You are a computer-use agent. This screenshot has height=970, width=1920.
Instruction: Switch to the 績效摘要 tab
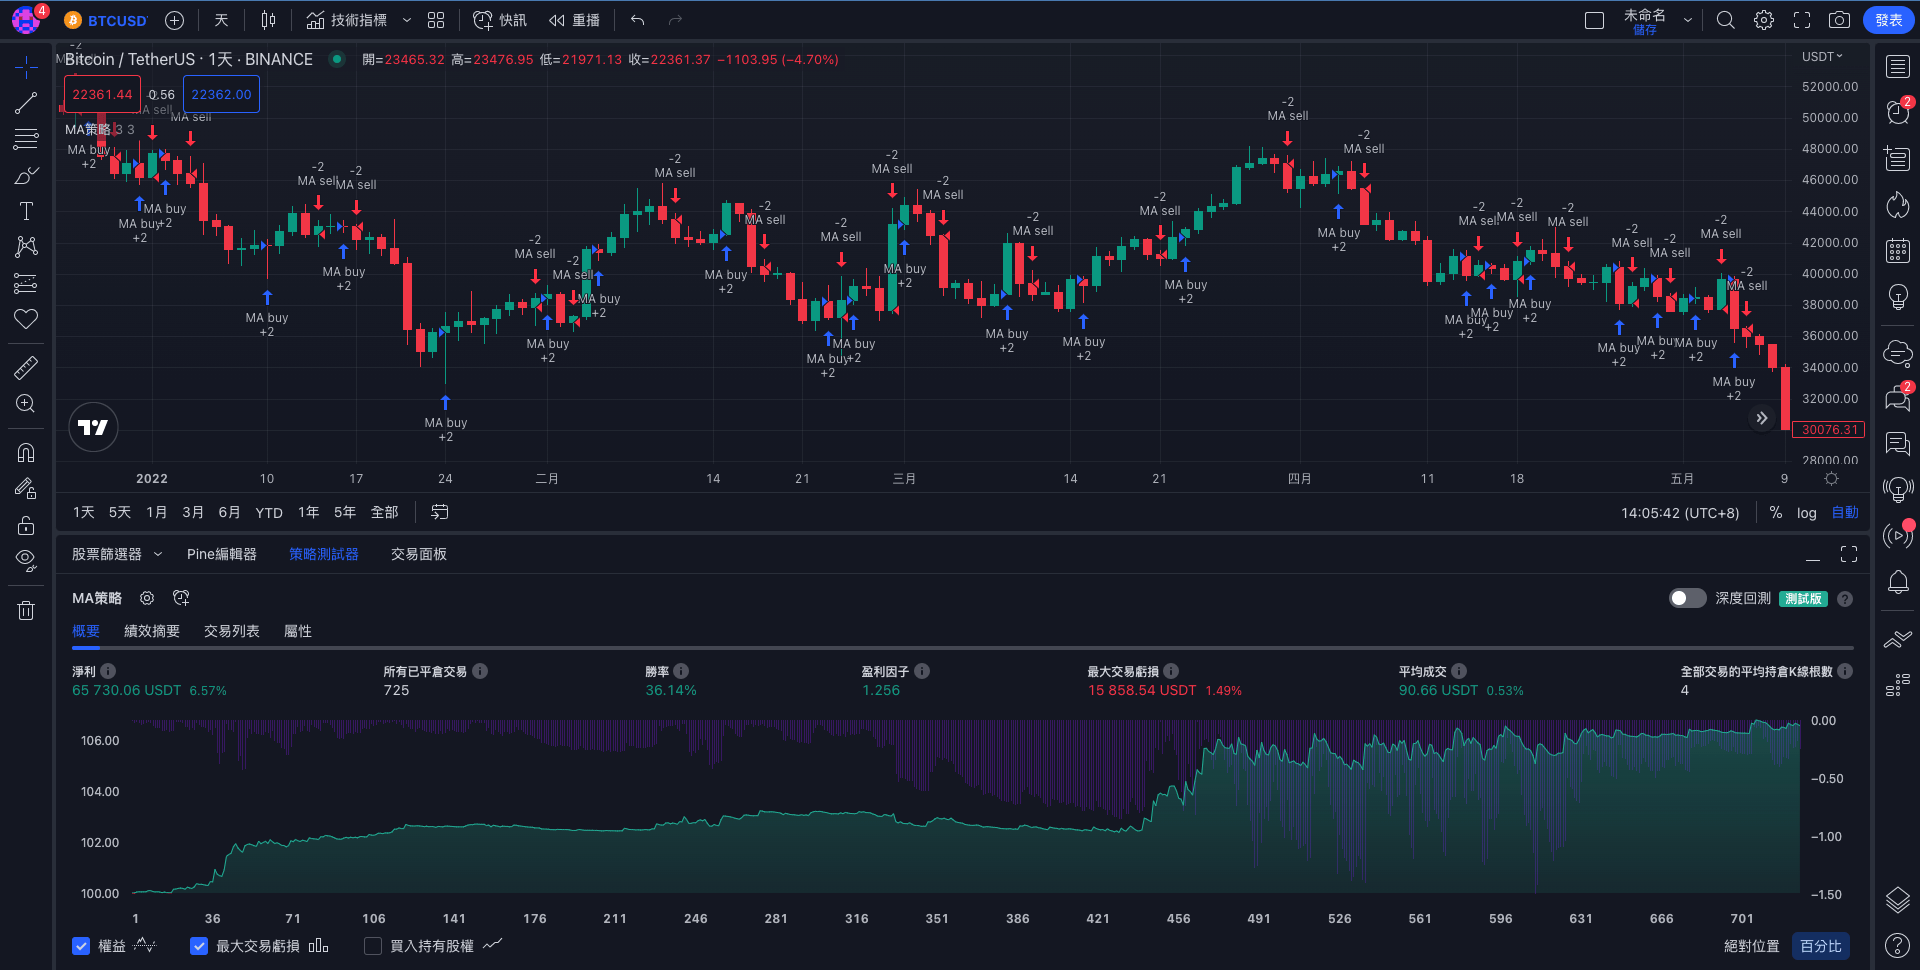tap(152, 631)
